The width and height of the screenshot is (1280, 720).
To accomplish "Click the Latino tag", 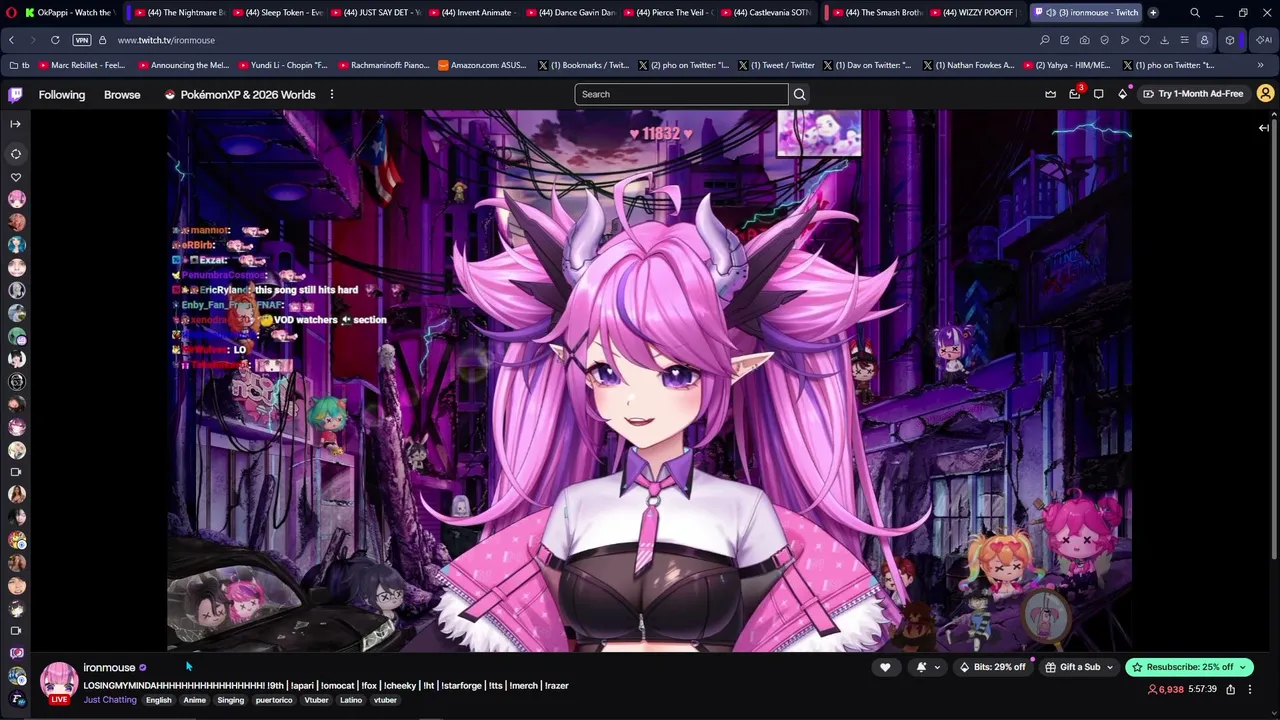I will coord(351,700).
